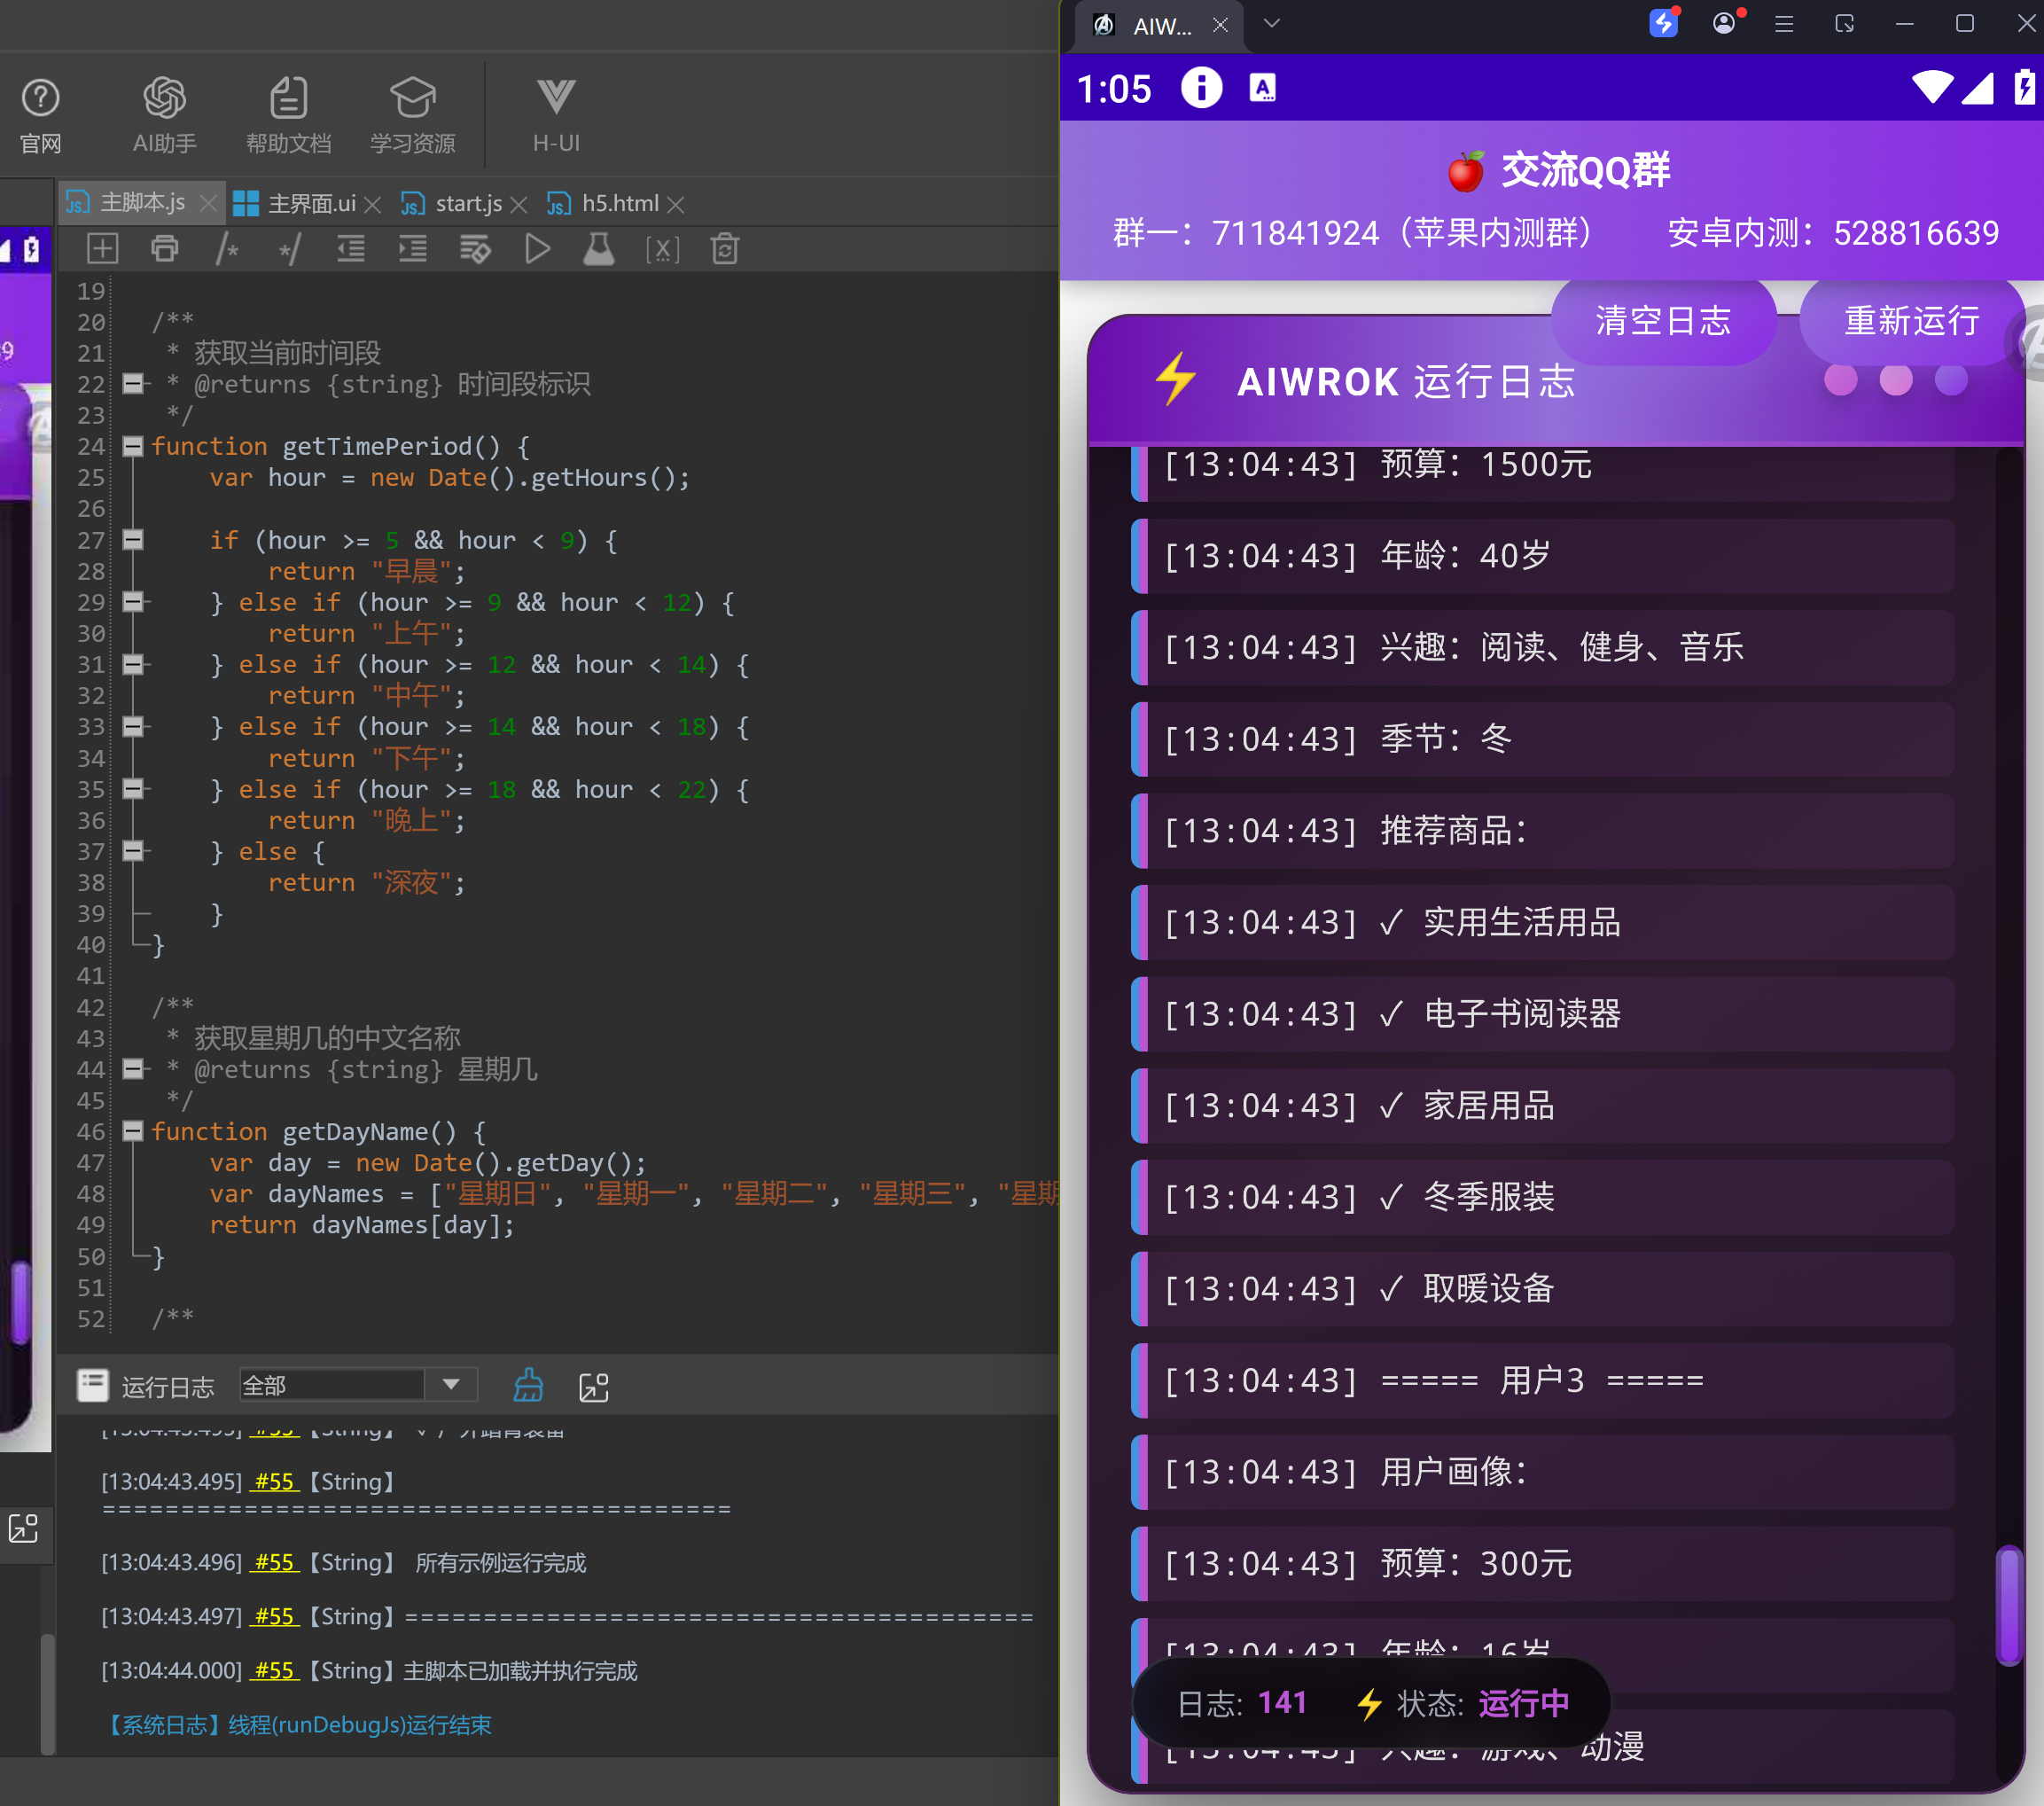Screen dimensions: 2044x1806
Task: Click the log count '141'
Action: tap(1282, 1703)
